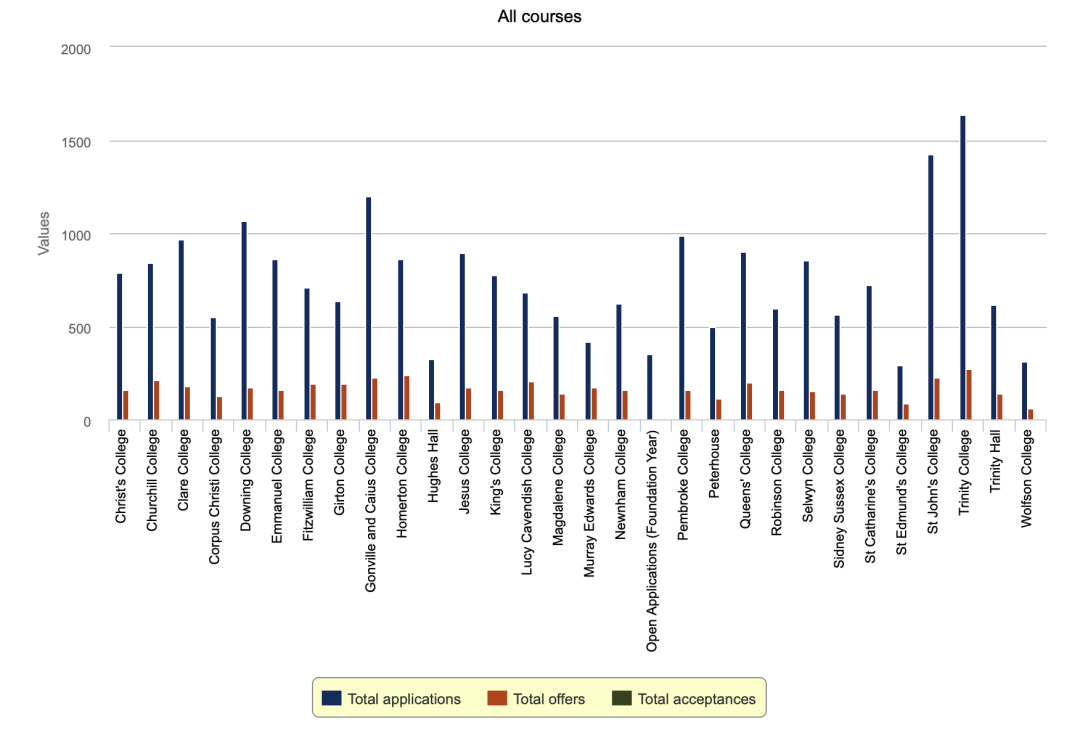
Task: Toggle the Total applications legend label
Action: pyautogui.click(x=404, y=699)
